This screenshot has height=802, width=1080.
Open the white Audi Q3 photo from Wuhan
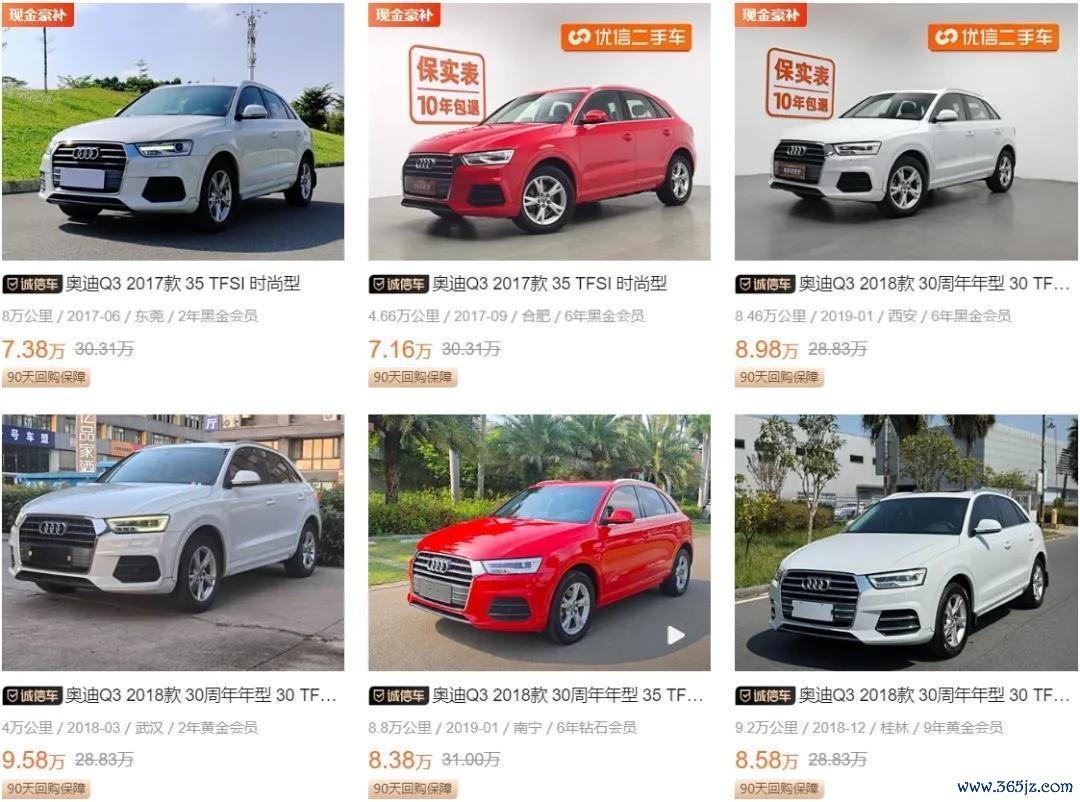point(173,542)
